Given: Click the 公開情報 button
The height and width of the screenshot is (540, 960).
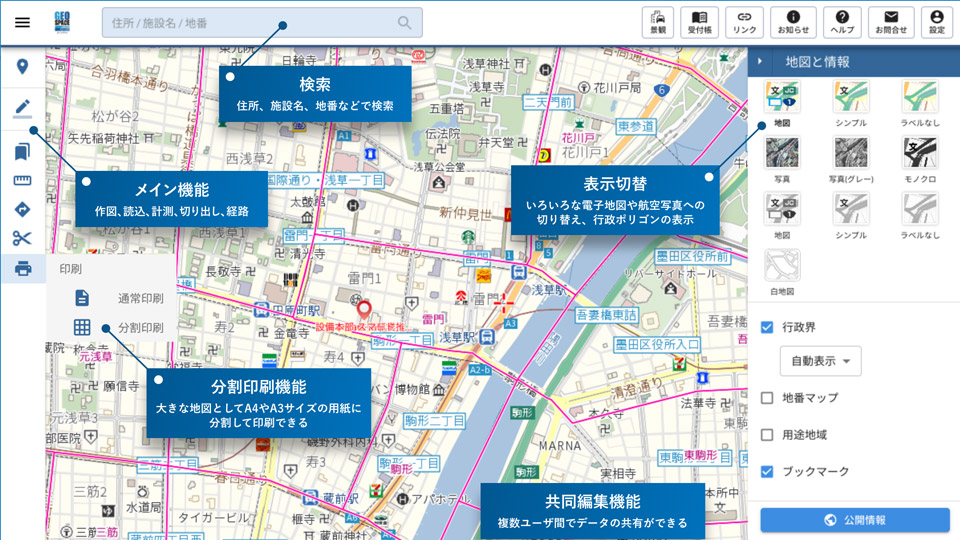Looking at the screenshot, I should [855, 520].
